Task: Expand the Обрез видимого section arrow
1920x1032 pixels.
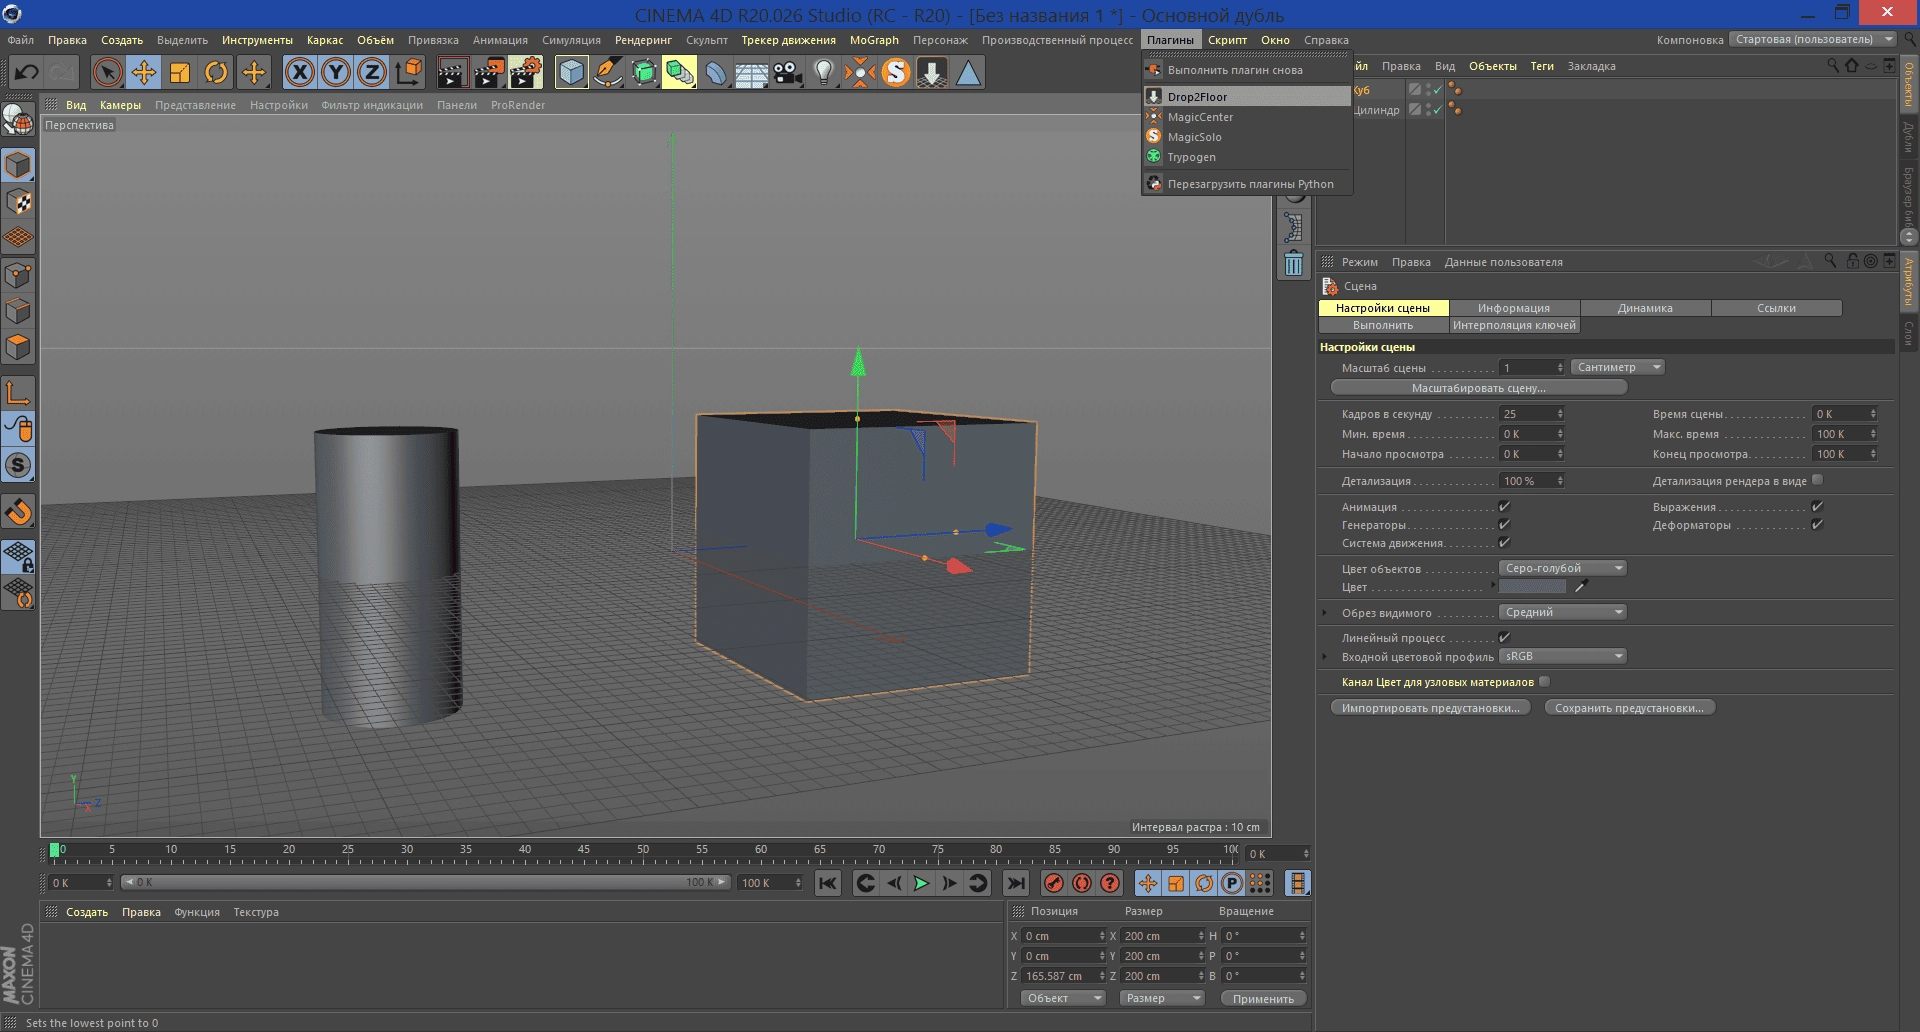Action: click(1325, 613)
